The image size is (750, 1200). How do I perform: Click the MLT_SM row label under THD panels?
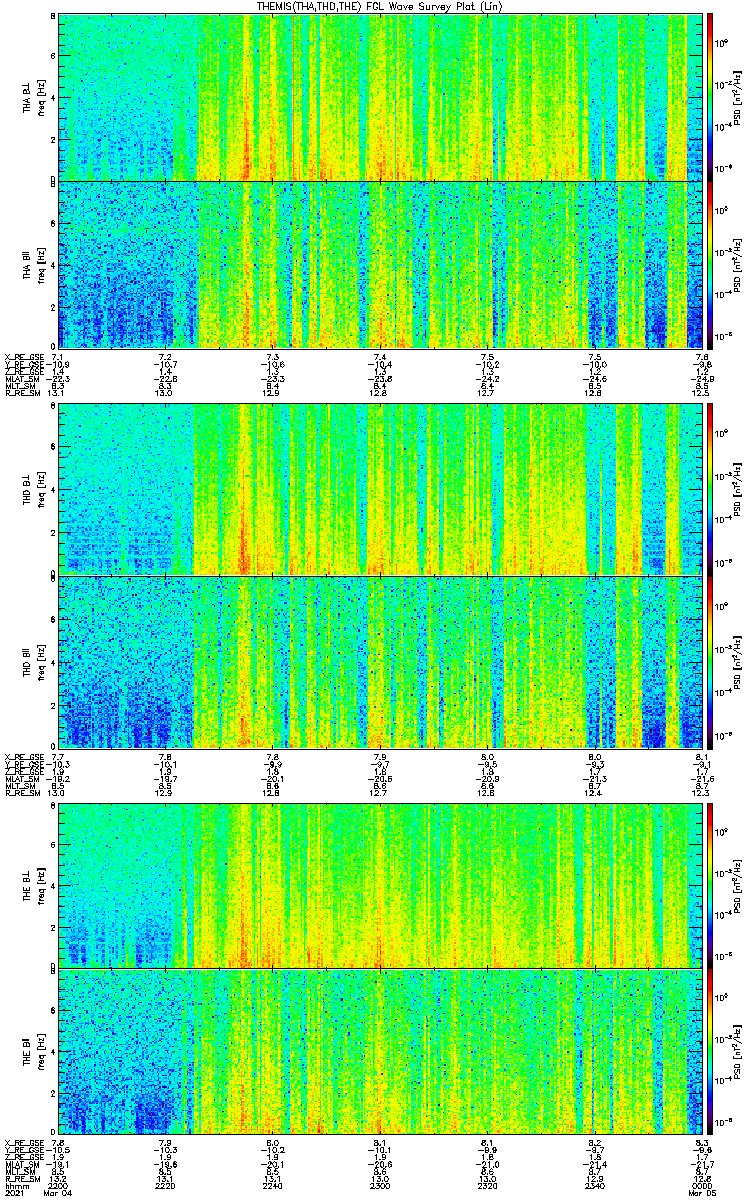pyautogui.click(x=22, y=786)
